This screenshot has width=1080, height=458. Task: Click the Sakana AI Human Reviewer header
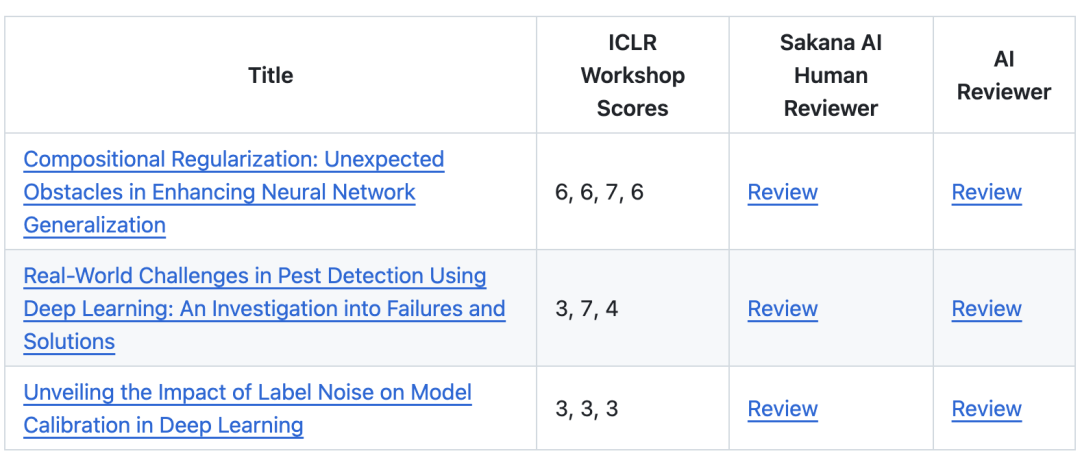point(830,75)
